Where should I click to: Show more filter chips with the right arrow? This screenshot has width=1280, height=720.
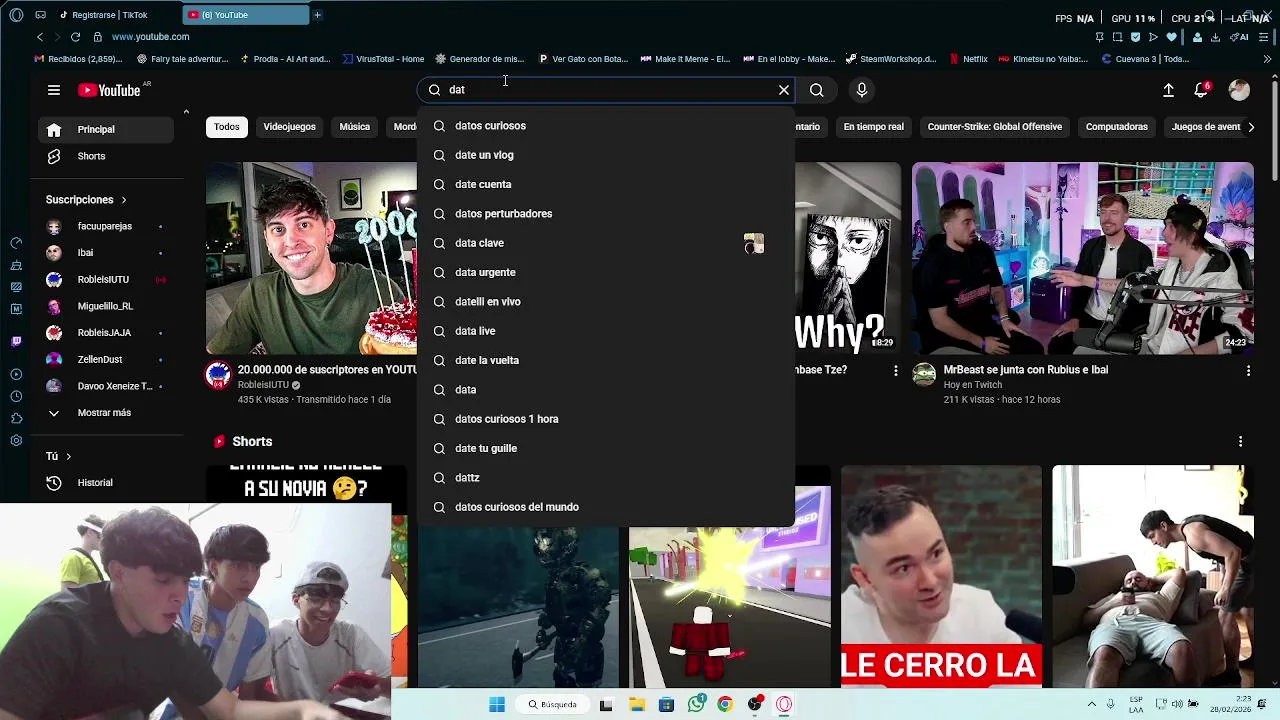[1251, 127]
